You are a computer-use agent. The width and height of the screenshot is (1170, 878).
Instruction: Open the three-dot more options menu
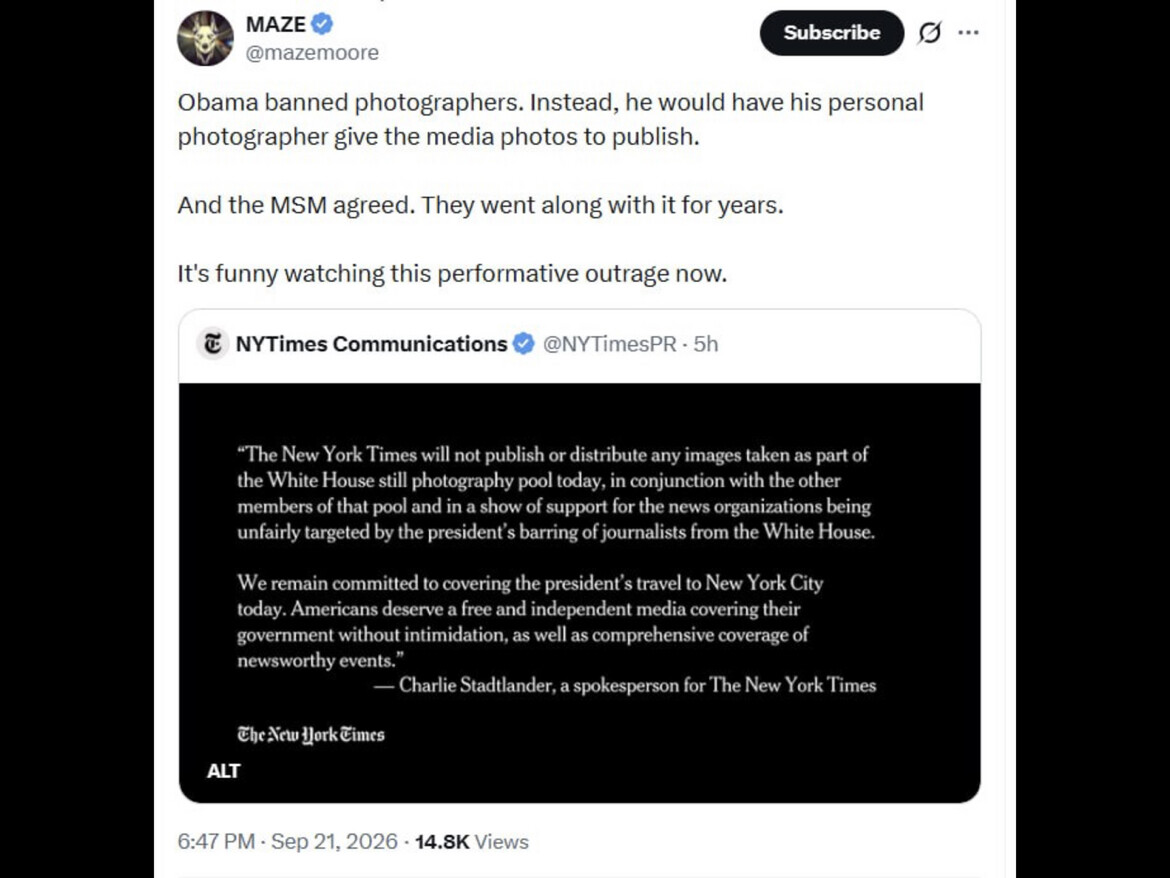[968, 33]
